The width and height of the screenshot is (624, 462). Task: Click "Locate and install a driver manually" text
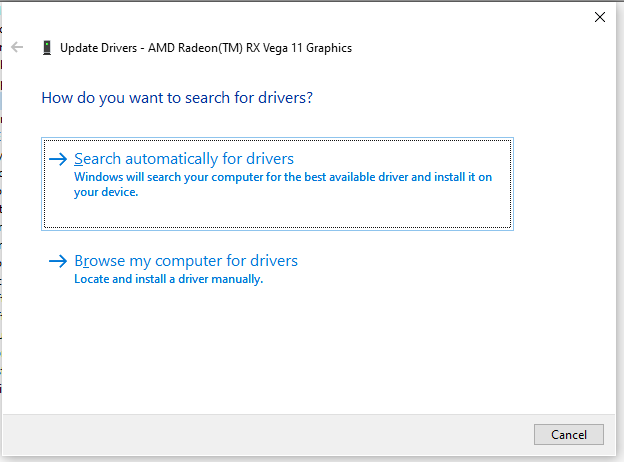point(168,279)
